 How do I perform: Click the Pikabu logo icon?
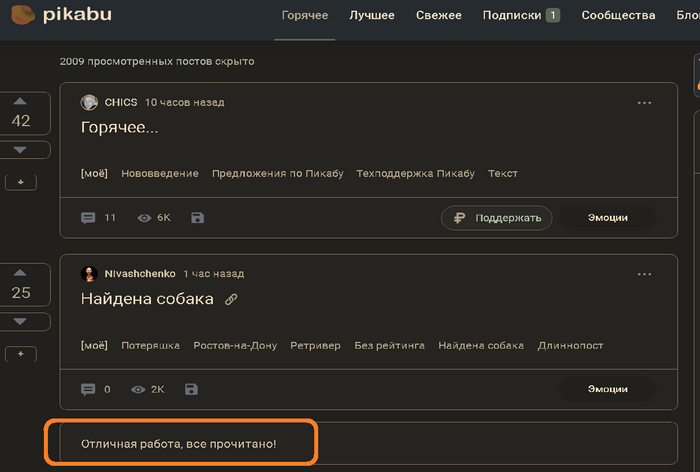23,15
